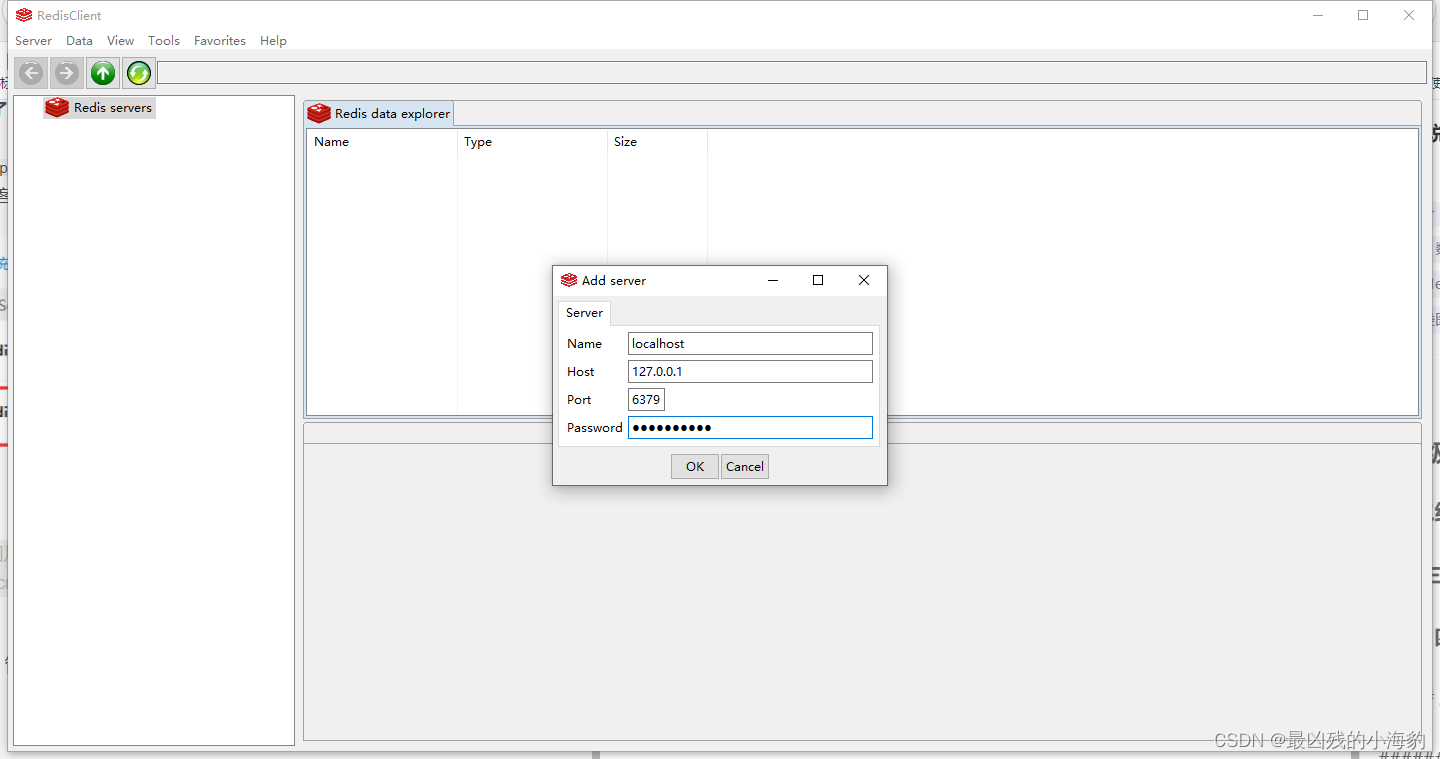1440x759 pixels.
Task: Focus the Password field
Action: click(750, 427)
